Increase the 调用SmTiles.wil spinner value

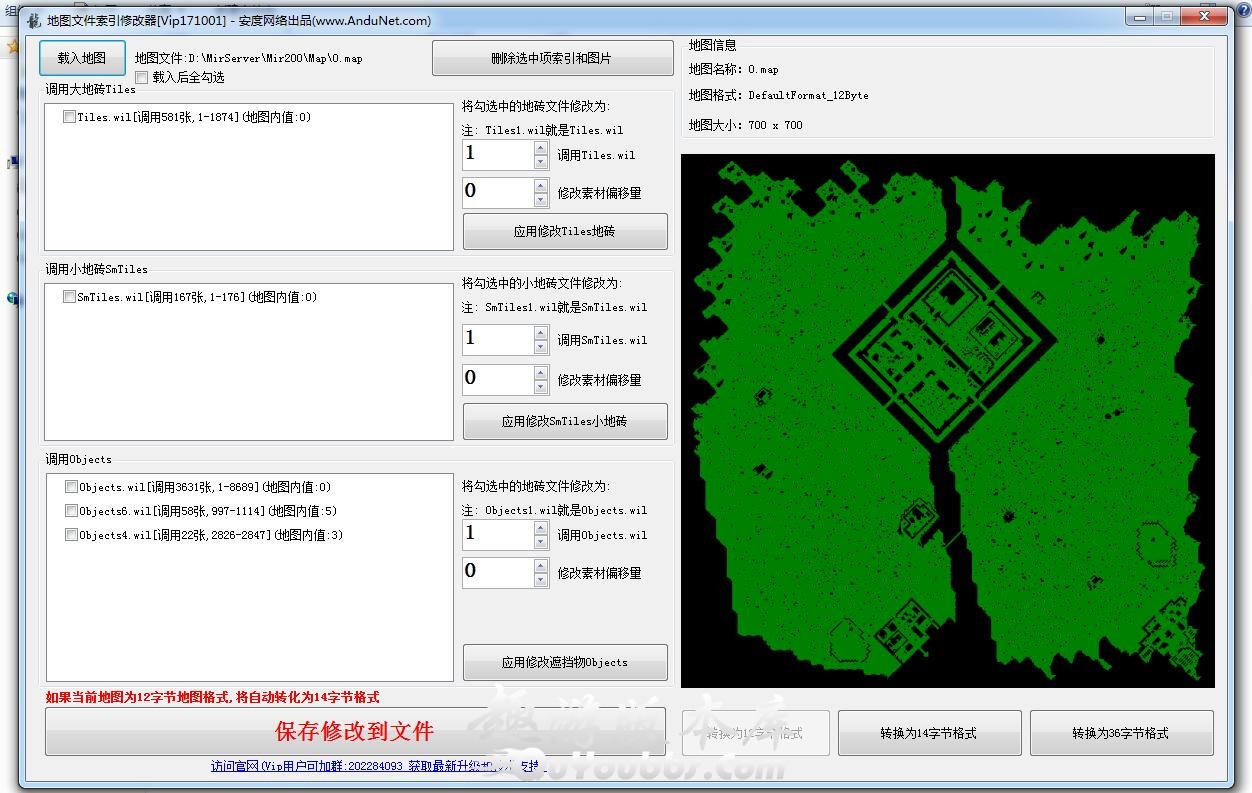point(541,333)
